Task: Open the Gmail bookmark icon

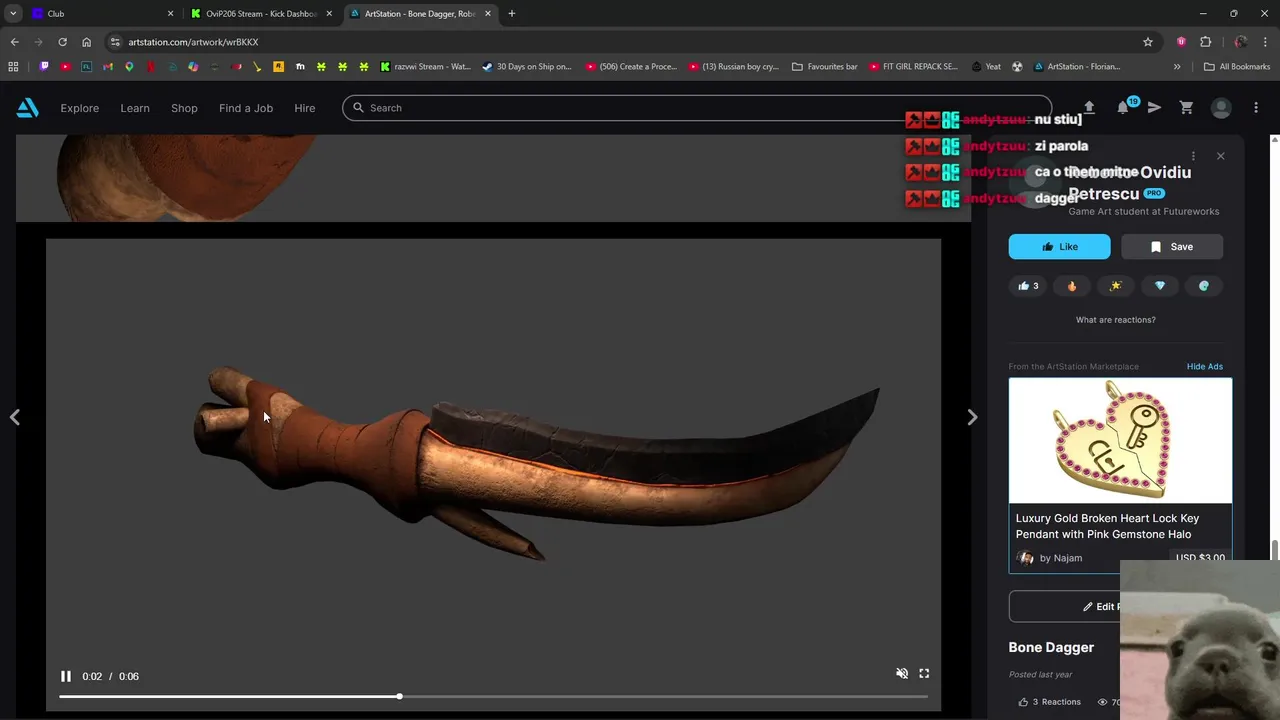Action: point(108,67)
